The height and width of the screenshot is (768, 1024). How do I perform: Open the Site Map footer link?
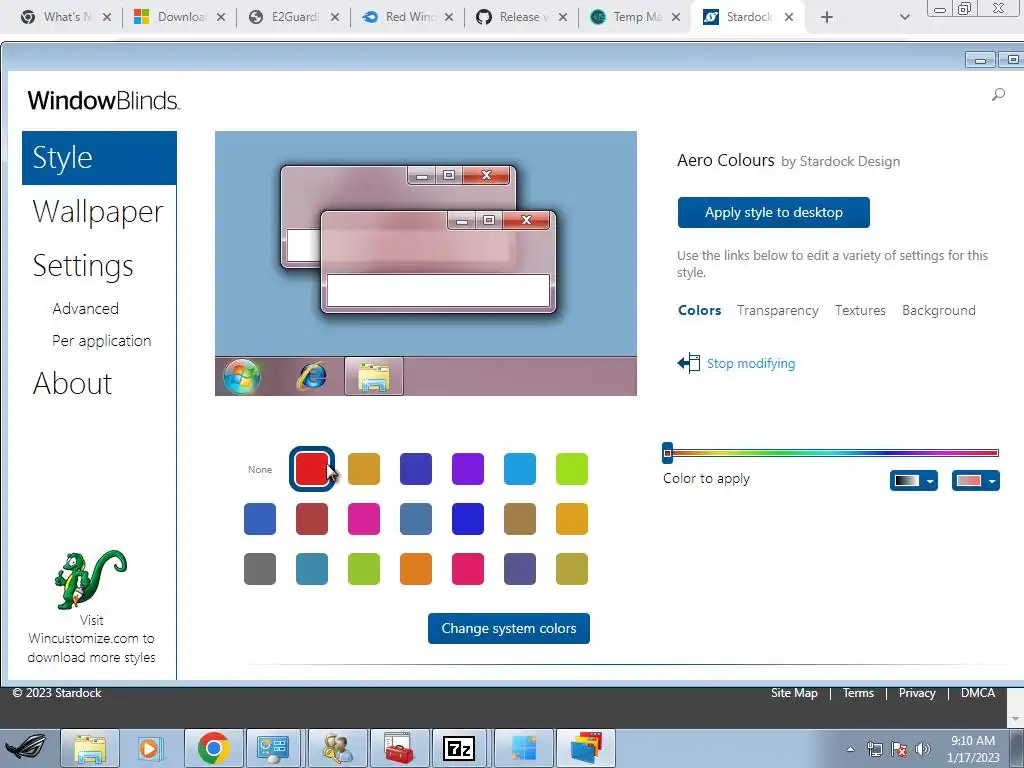[x=794, y=693]
